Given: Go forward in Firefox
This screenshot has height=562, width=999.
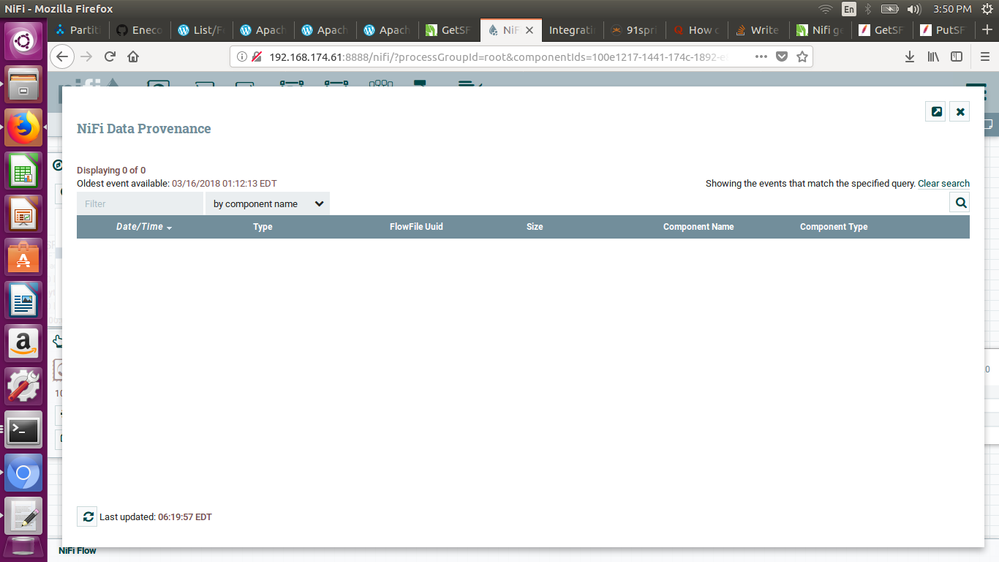Looking at the screenshot, I should pos(86,57).
